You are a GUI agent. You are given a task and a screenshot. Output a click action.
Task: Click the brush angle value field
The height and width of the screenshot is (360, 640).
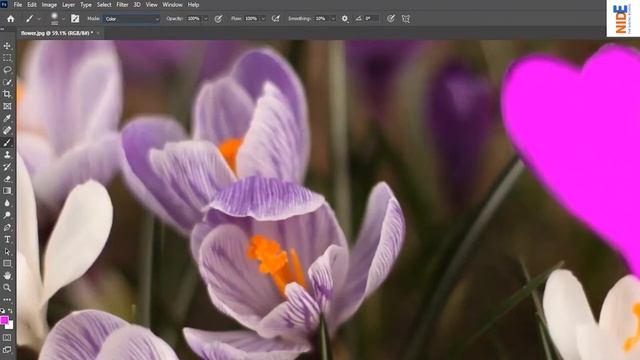coord(371,19)
